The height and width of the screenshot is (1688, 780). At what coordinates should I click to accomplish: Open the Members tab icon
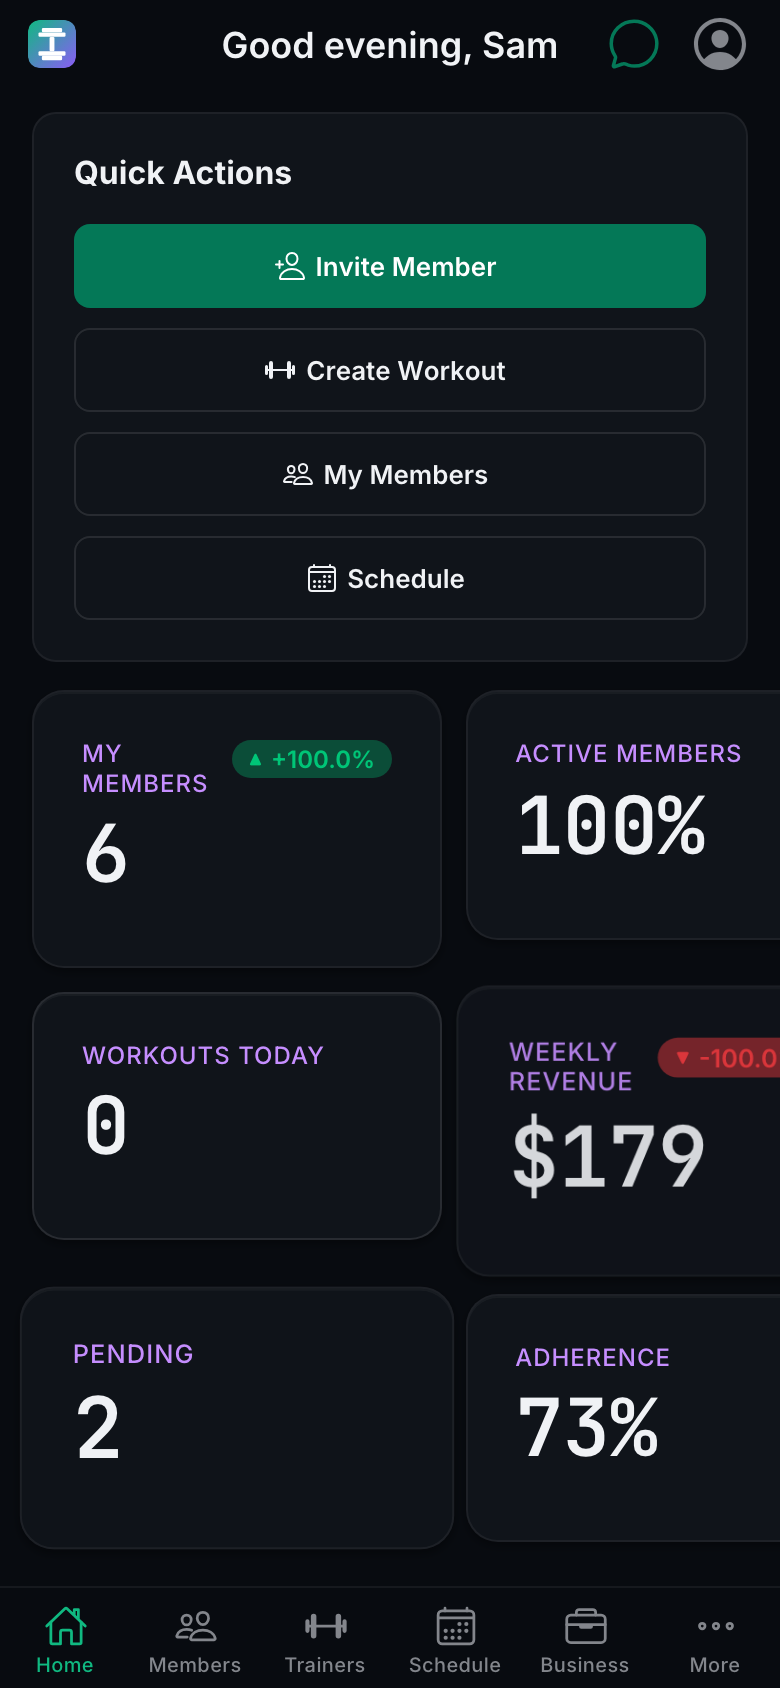point(195,1640)
